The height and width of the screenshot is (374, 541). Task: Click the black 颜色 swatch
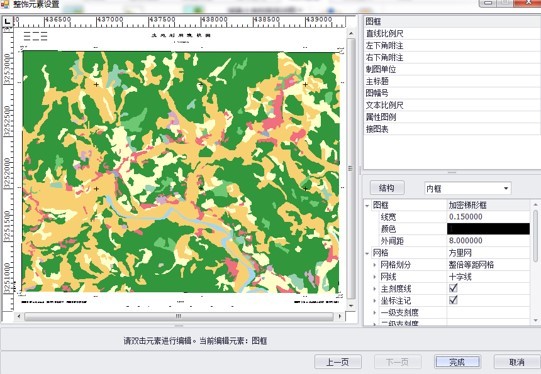coord(488,229)
